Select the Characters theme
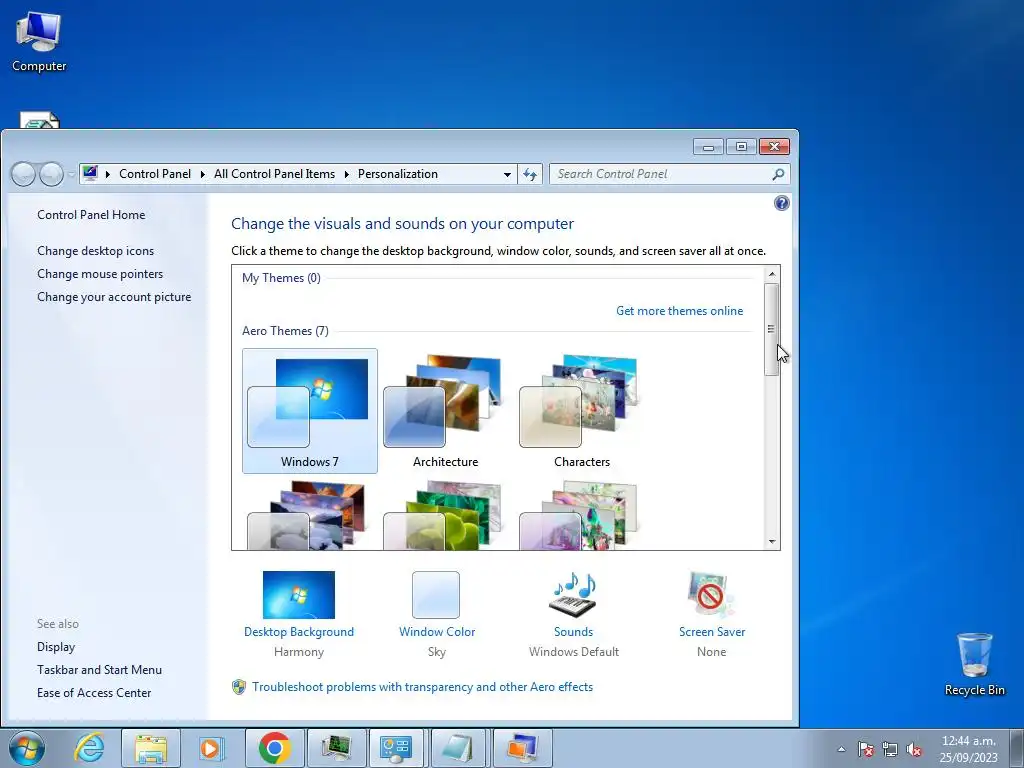This screenshot has height=768, width=1024. point(581,411)
